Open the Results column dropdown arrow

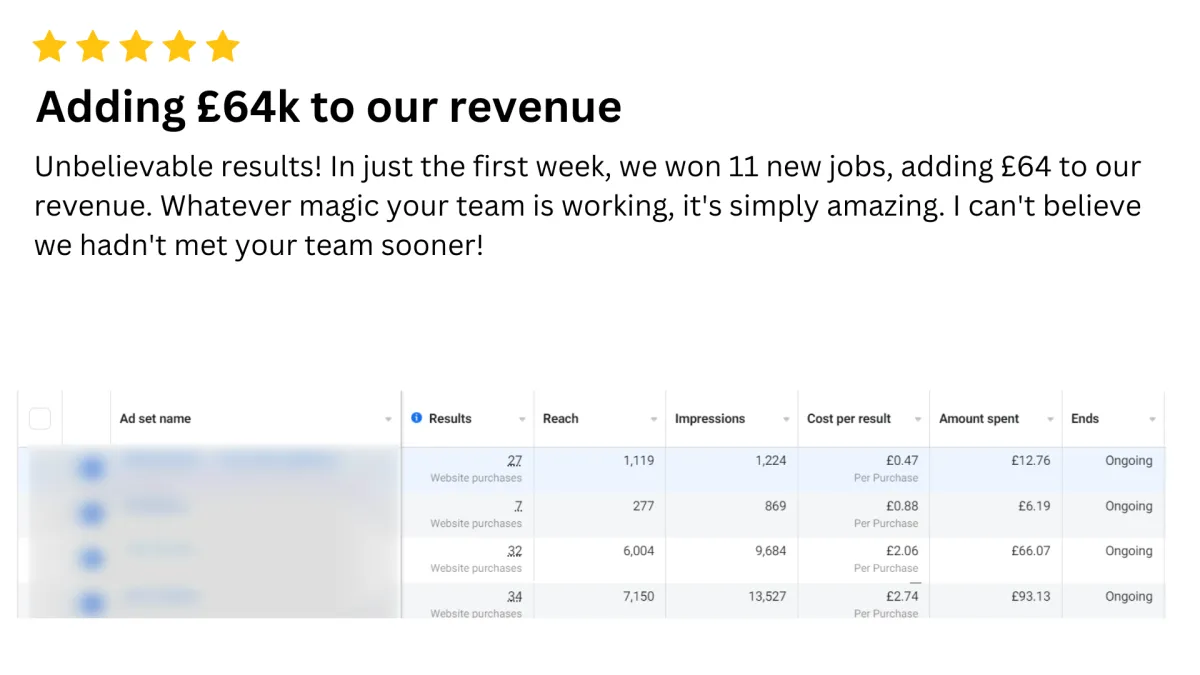[x=522, y=420]
